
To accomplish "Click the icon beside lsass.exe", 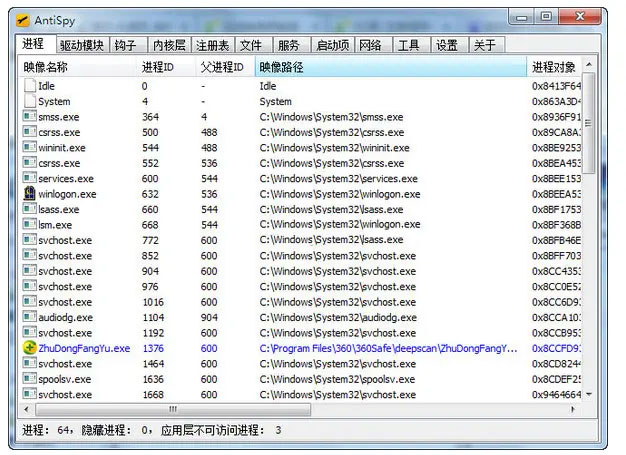I will 30,209.
